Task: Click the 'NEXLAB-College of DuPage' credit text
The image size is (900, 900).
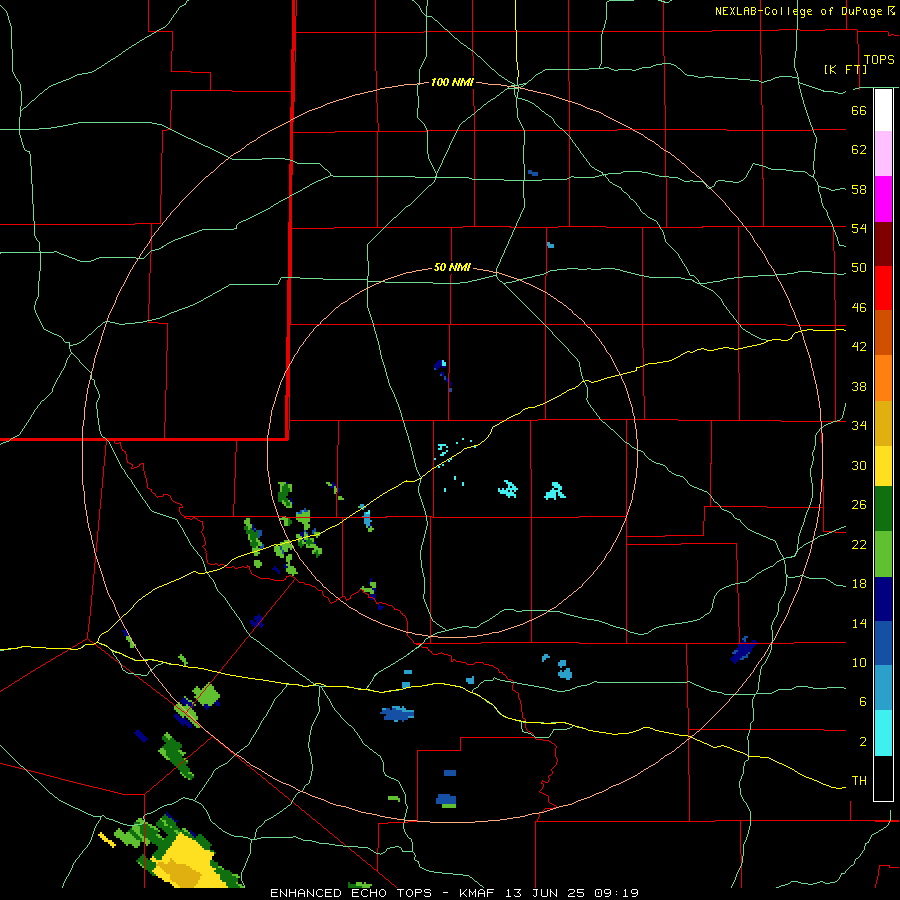Action: pos(799,11)
